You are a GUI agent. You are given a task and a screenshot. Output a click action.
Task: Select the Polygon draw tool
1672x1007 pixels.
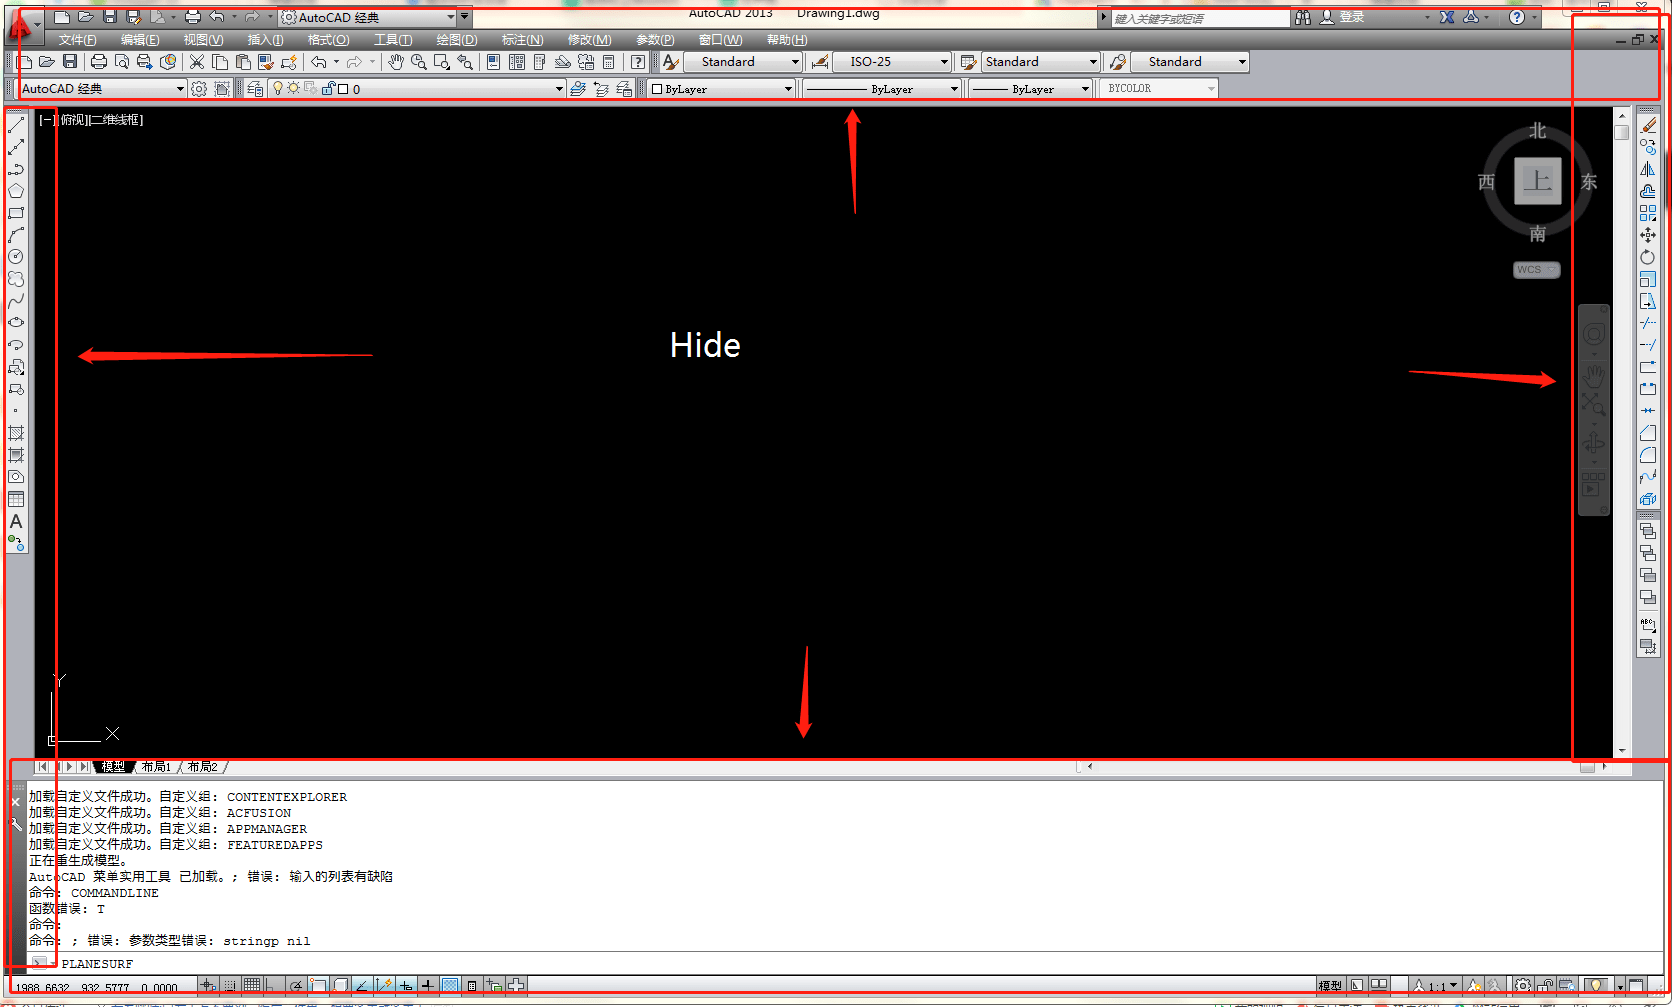[x=16, y=190]
